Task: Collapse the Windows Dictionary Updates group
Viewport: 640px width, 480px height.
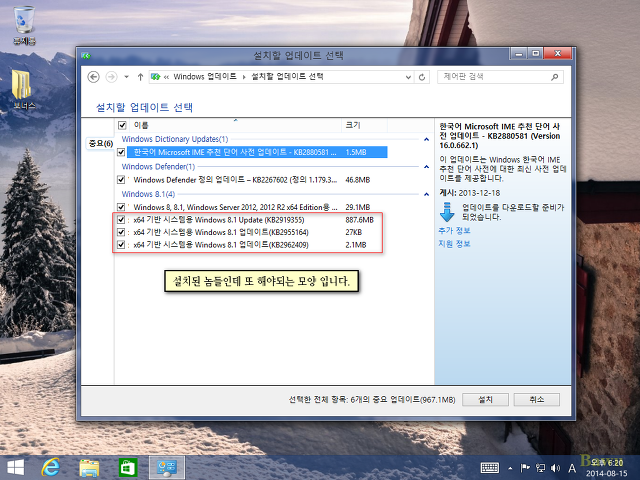Action: point(427,139)
